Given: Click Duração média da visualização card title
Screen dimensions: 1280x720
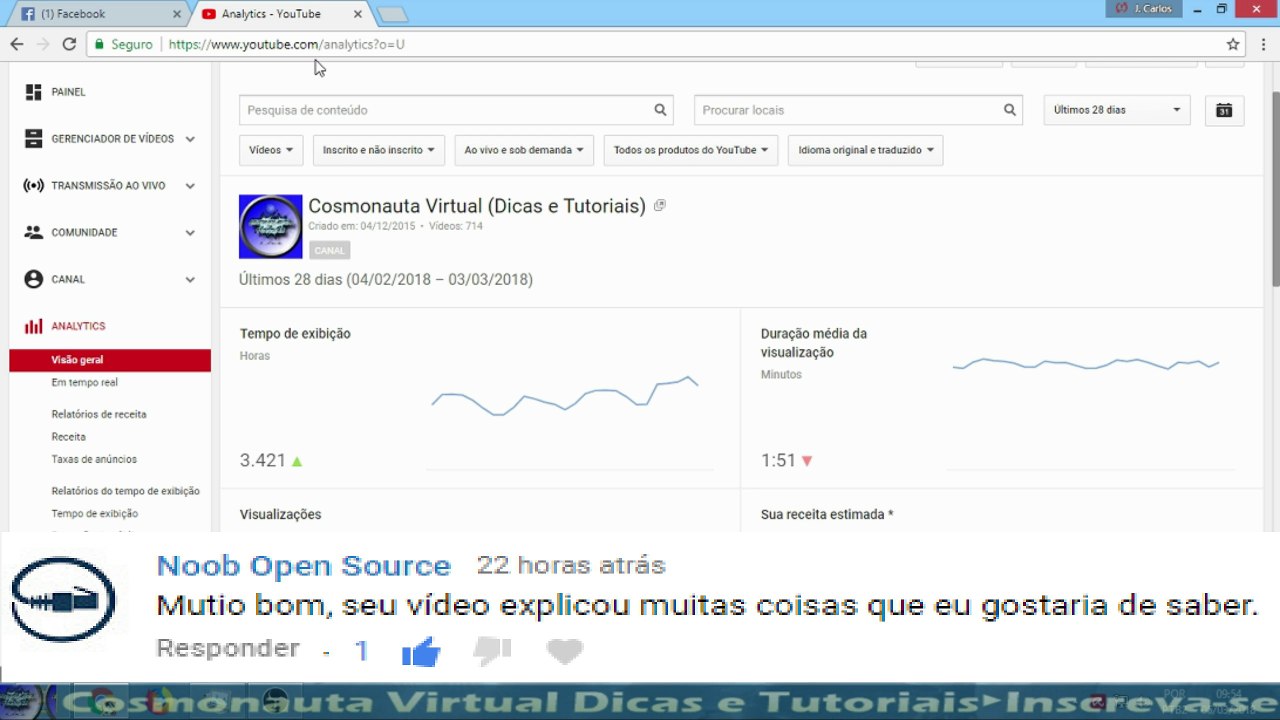Looking at the screenshot, I should [814, 343].
